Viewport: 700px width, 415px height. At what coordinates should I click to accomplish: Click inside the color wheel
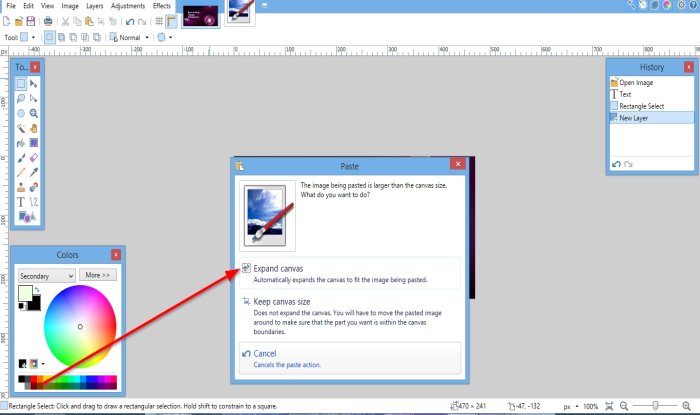pos(80,327)
